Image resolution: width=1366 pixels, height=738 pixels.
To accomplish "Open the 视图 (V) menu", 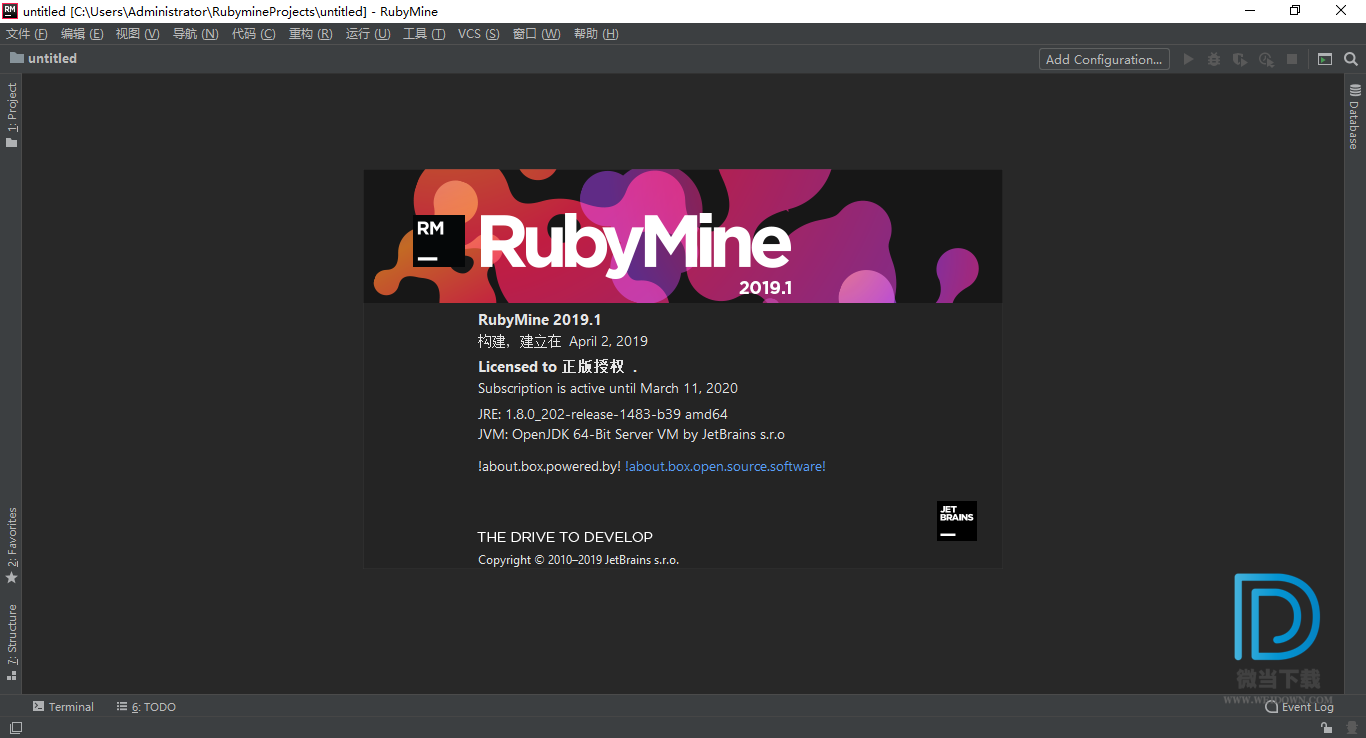I will coord(138,34).
